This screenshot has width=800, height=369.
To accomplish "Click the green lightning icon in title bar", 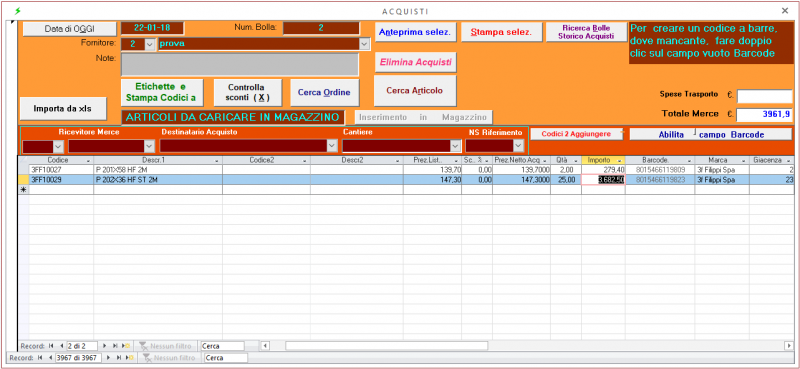I will point(18,11).
